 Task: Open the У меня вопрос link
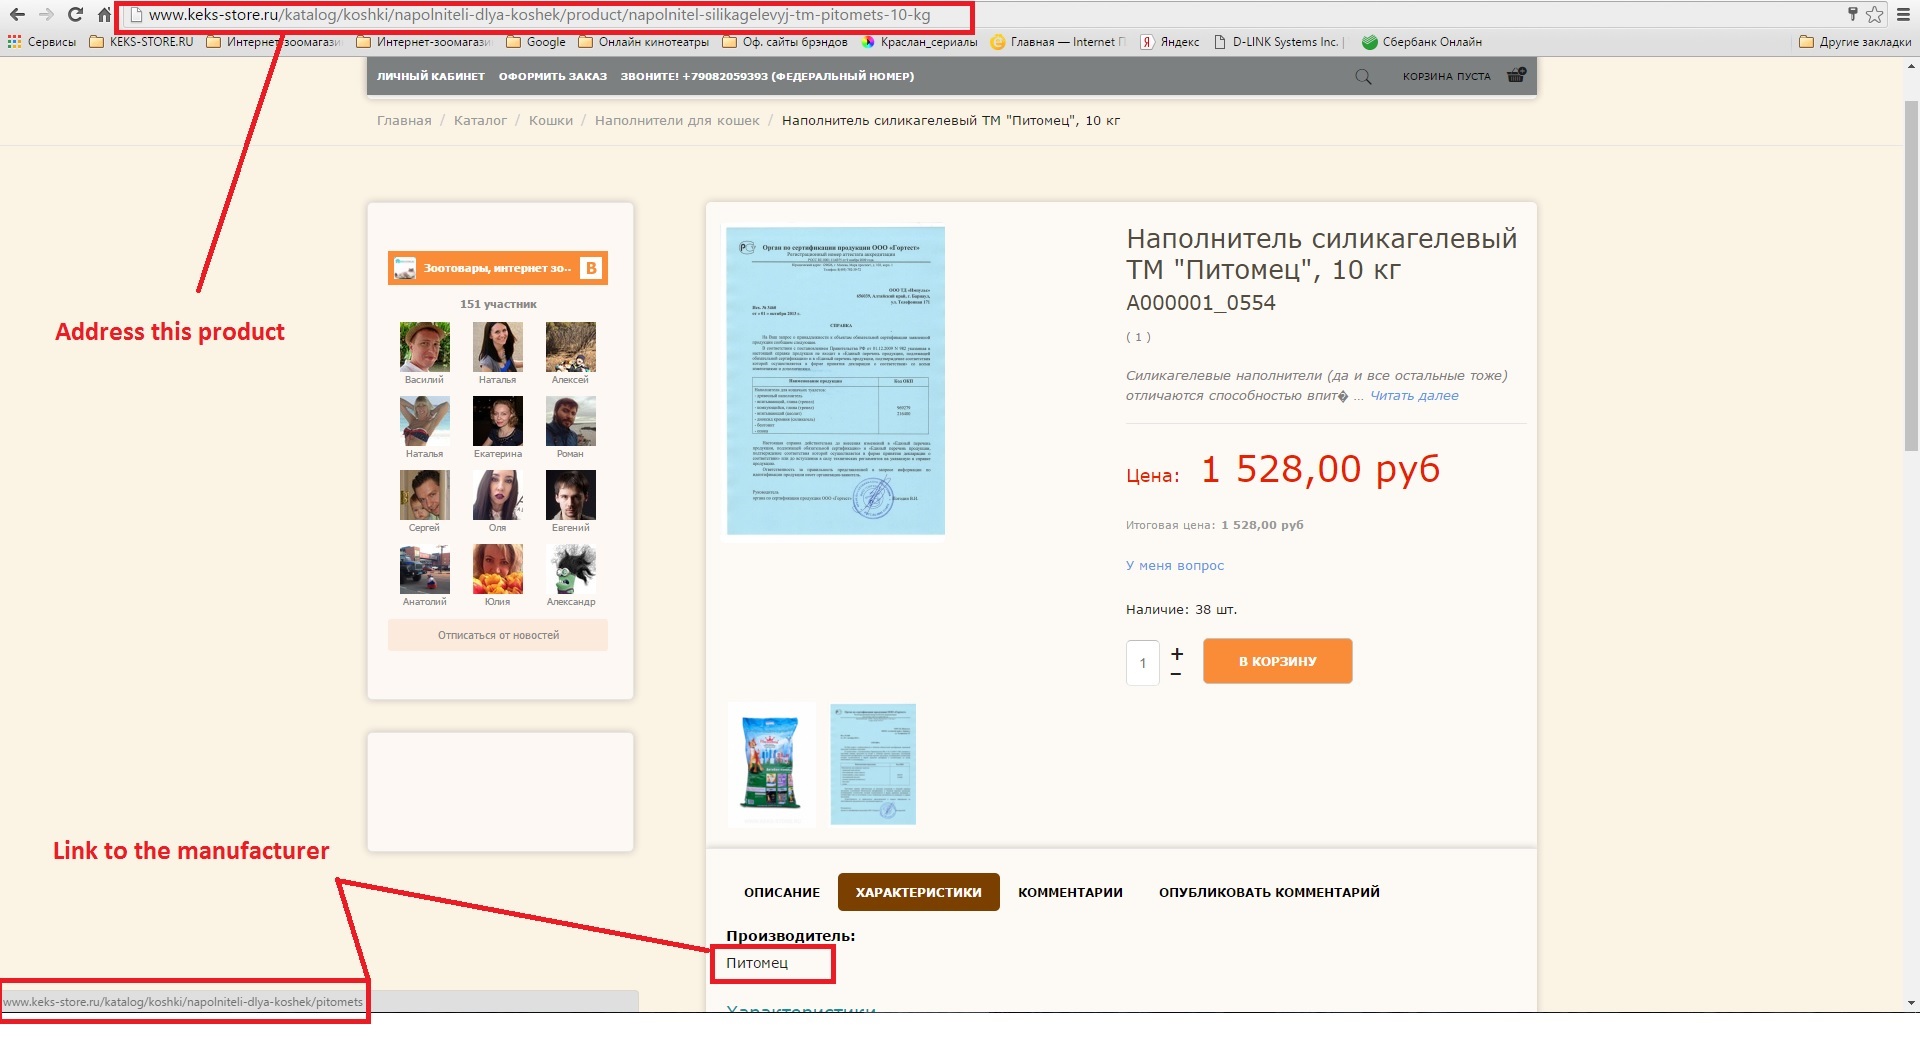point(1175,566)
